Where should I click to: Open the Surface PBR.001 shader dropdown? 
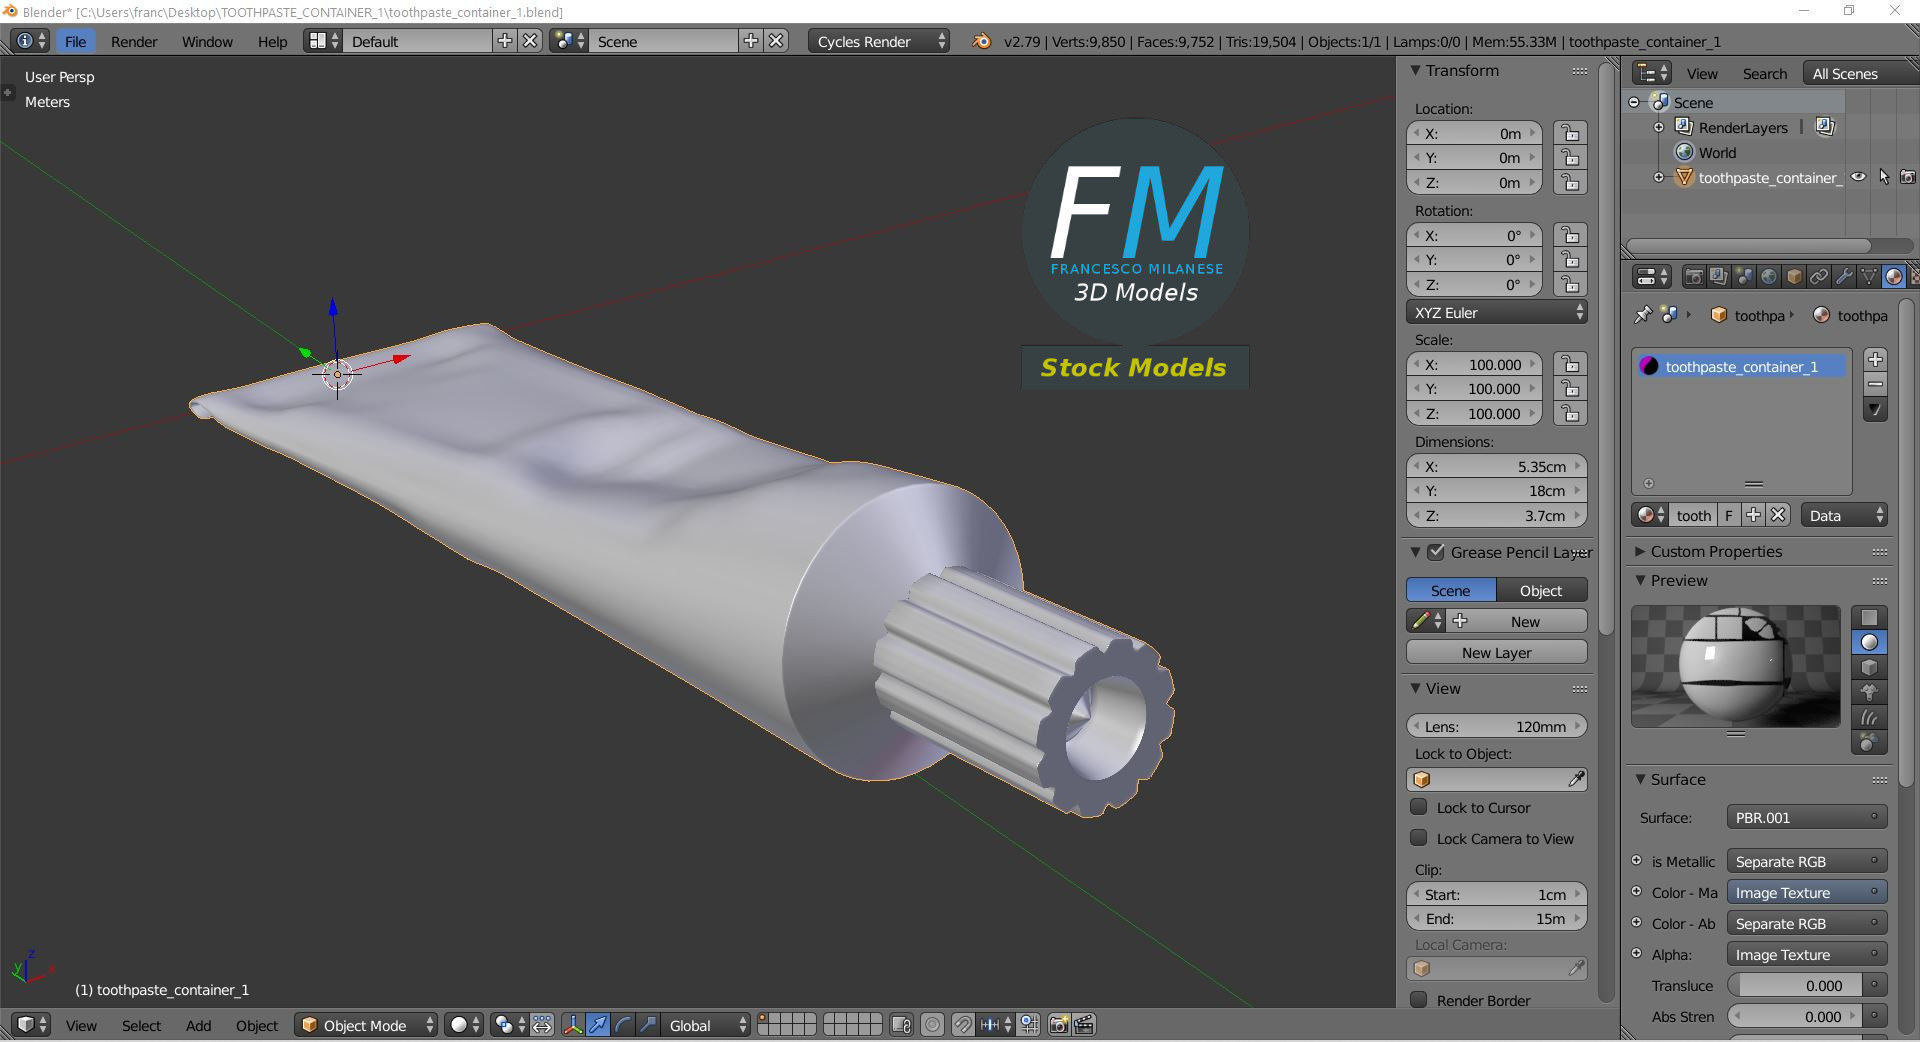tap(1807, 817)
